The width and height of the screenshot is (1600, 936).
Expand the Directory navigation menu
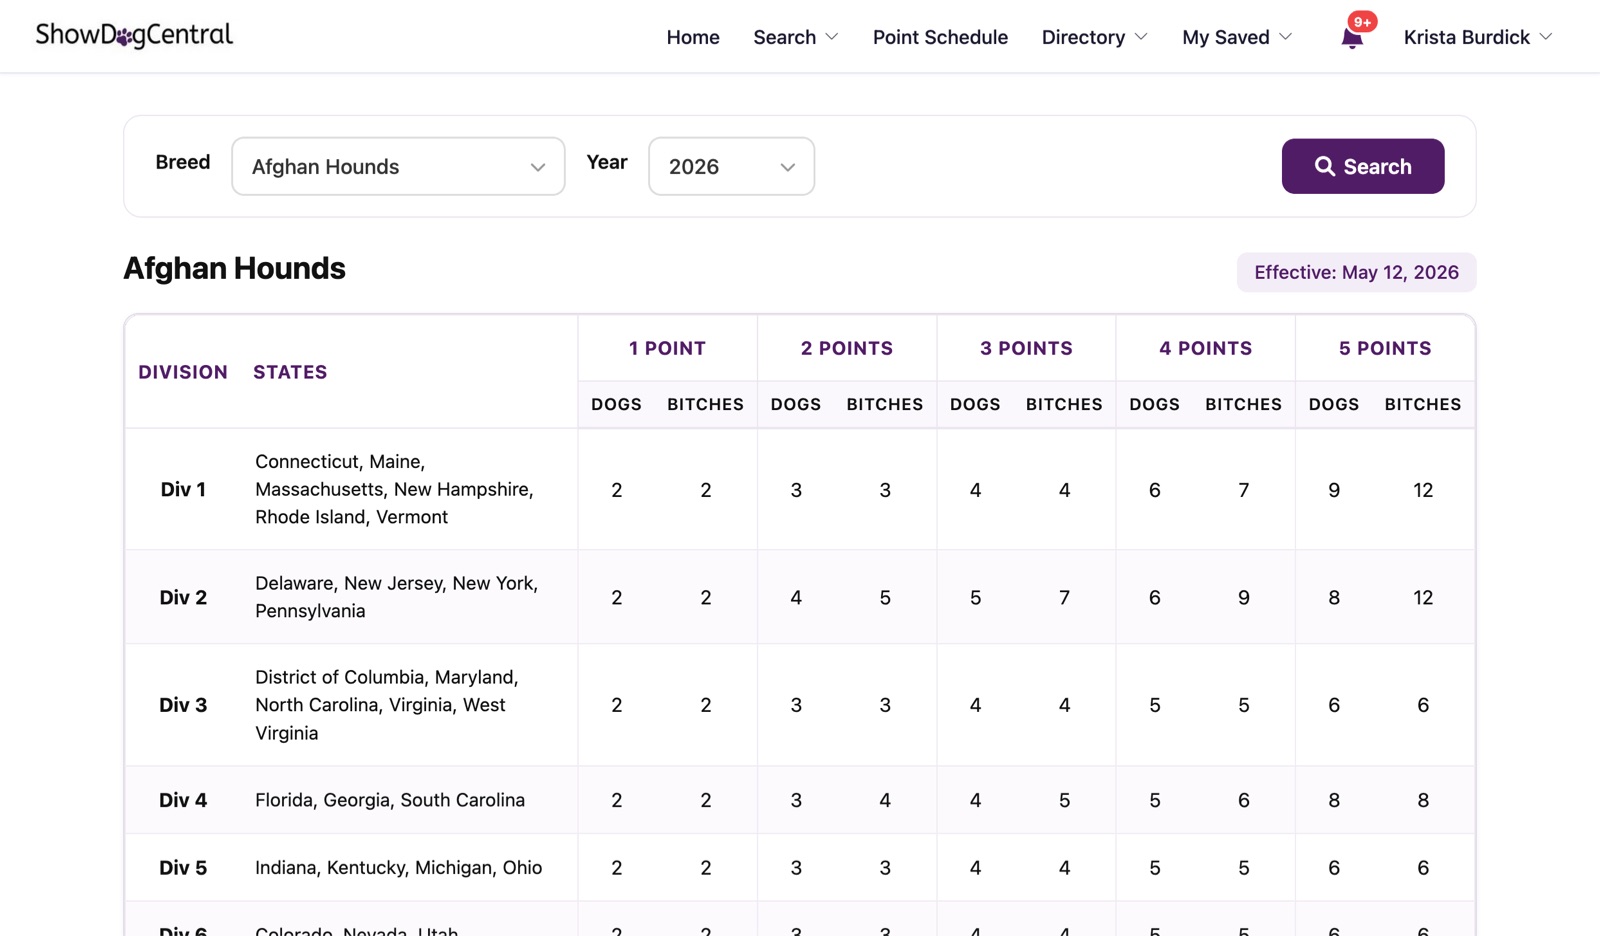[x=1094, y=37]
